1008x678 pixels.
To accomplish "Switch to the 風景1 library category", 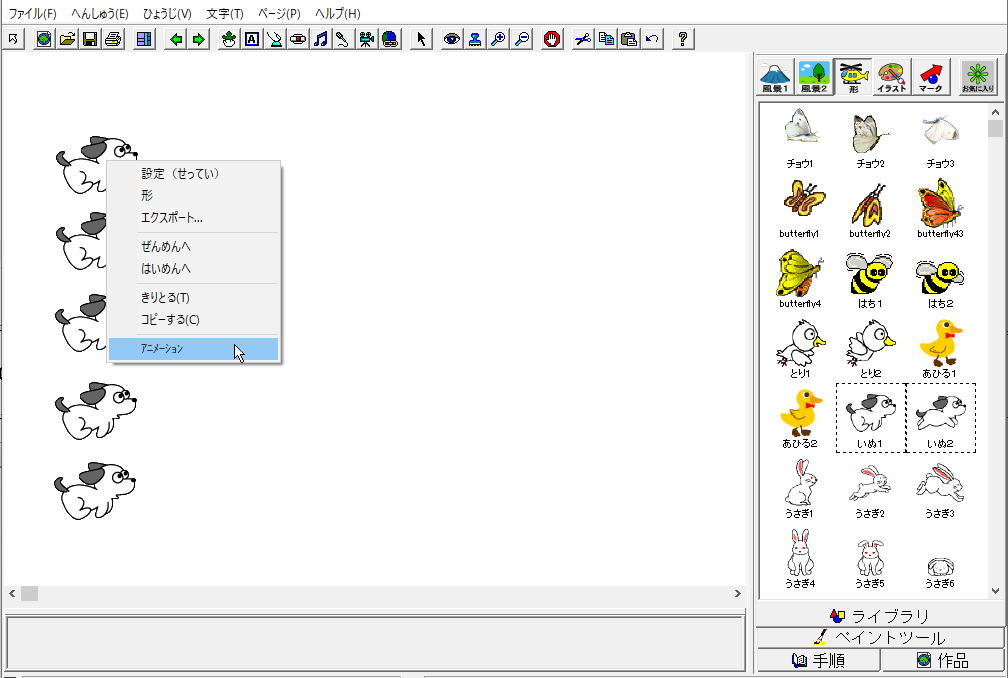I will pos(775,76).
